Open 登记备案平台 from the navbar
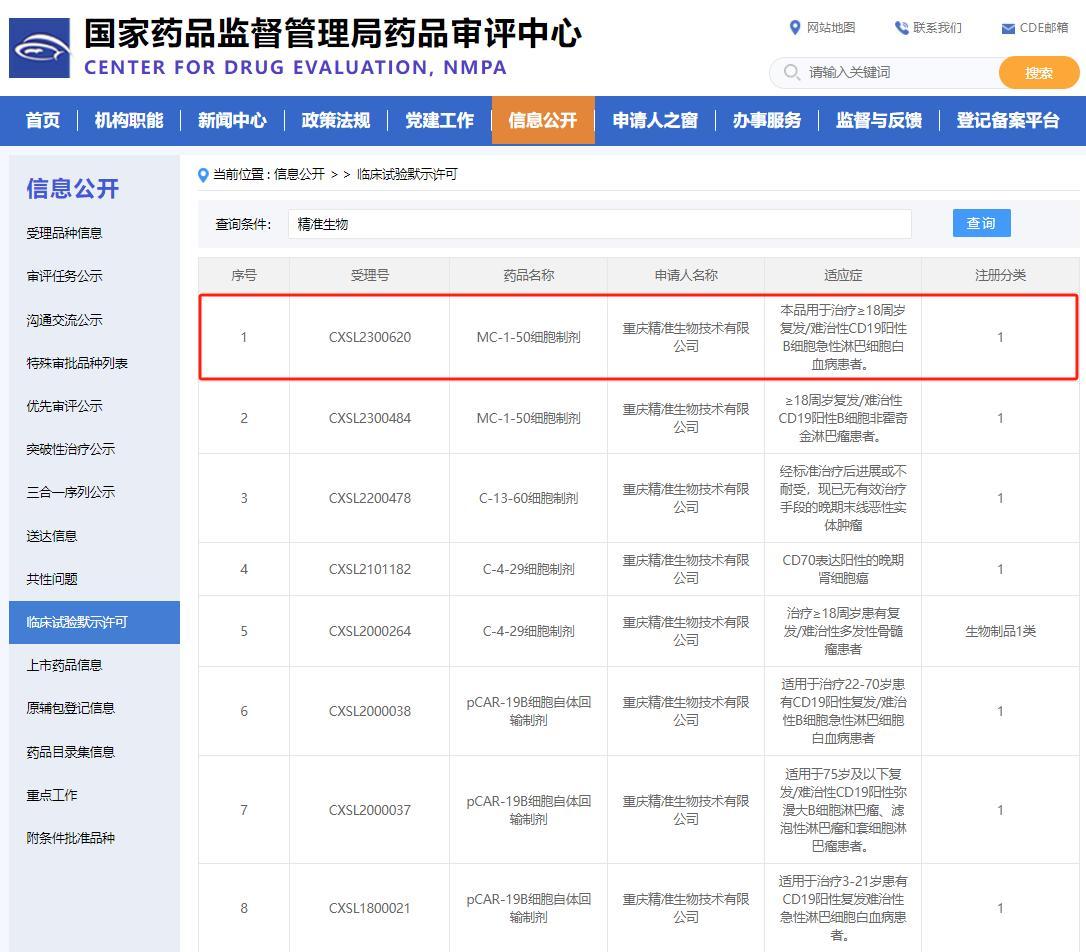The height and width of the screenshot is (952, 1086). click(x=1007, y=121)
